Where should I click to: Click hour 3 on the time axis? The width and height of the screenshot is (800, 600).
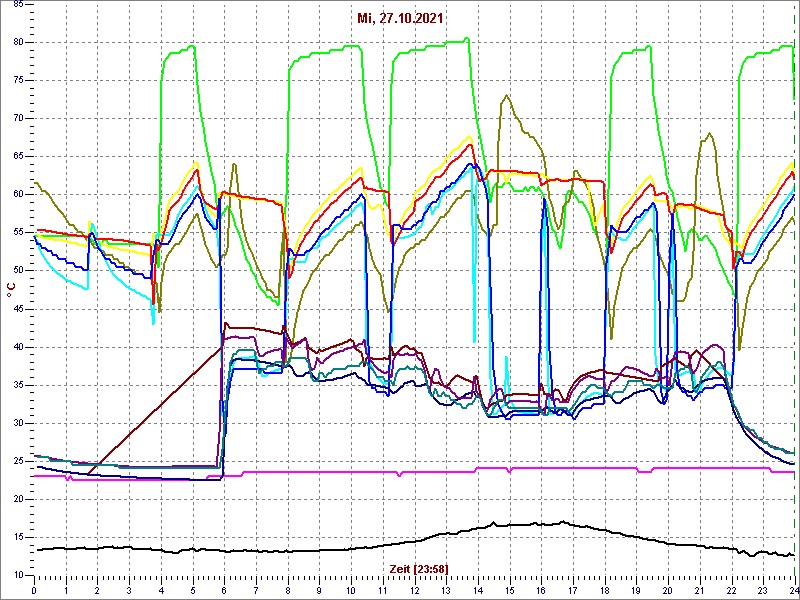coord(129,588)
